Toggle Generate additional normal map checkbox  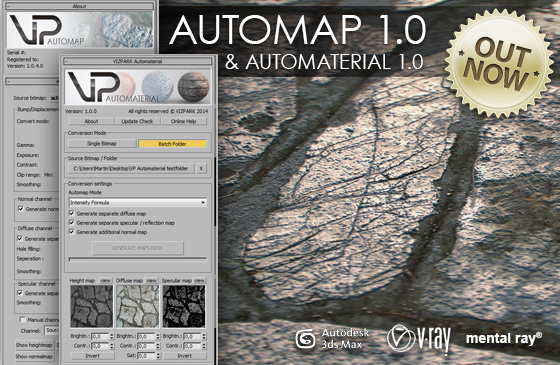(71, 232)
